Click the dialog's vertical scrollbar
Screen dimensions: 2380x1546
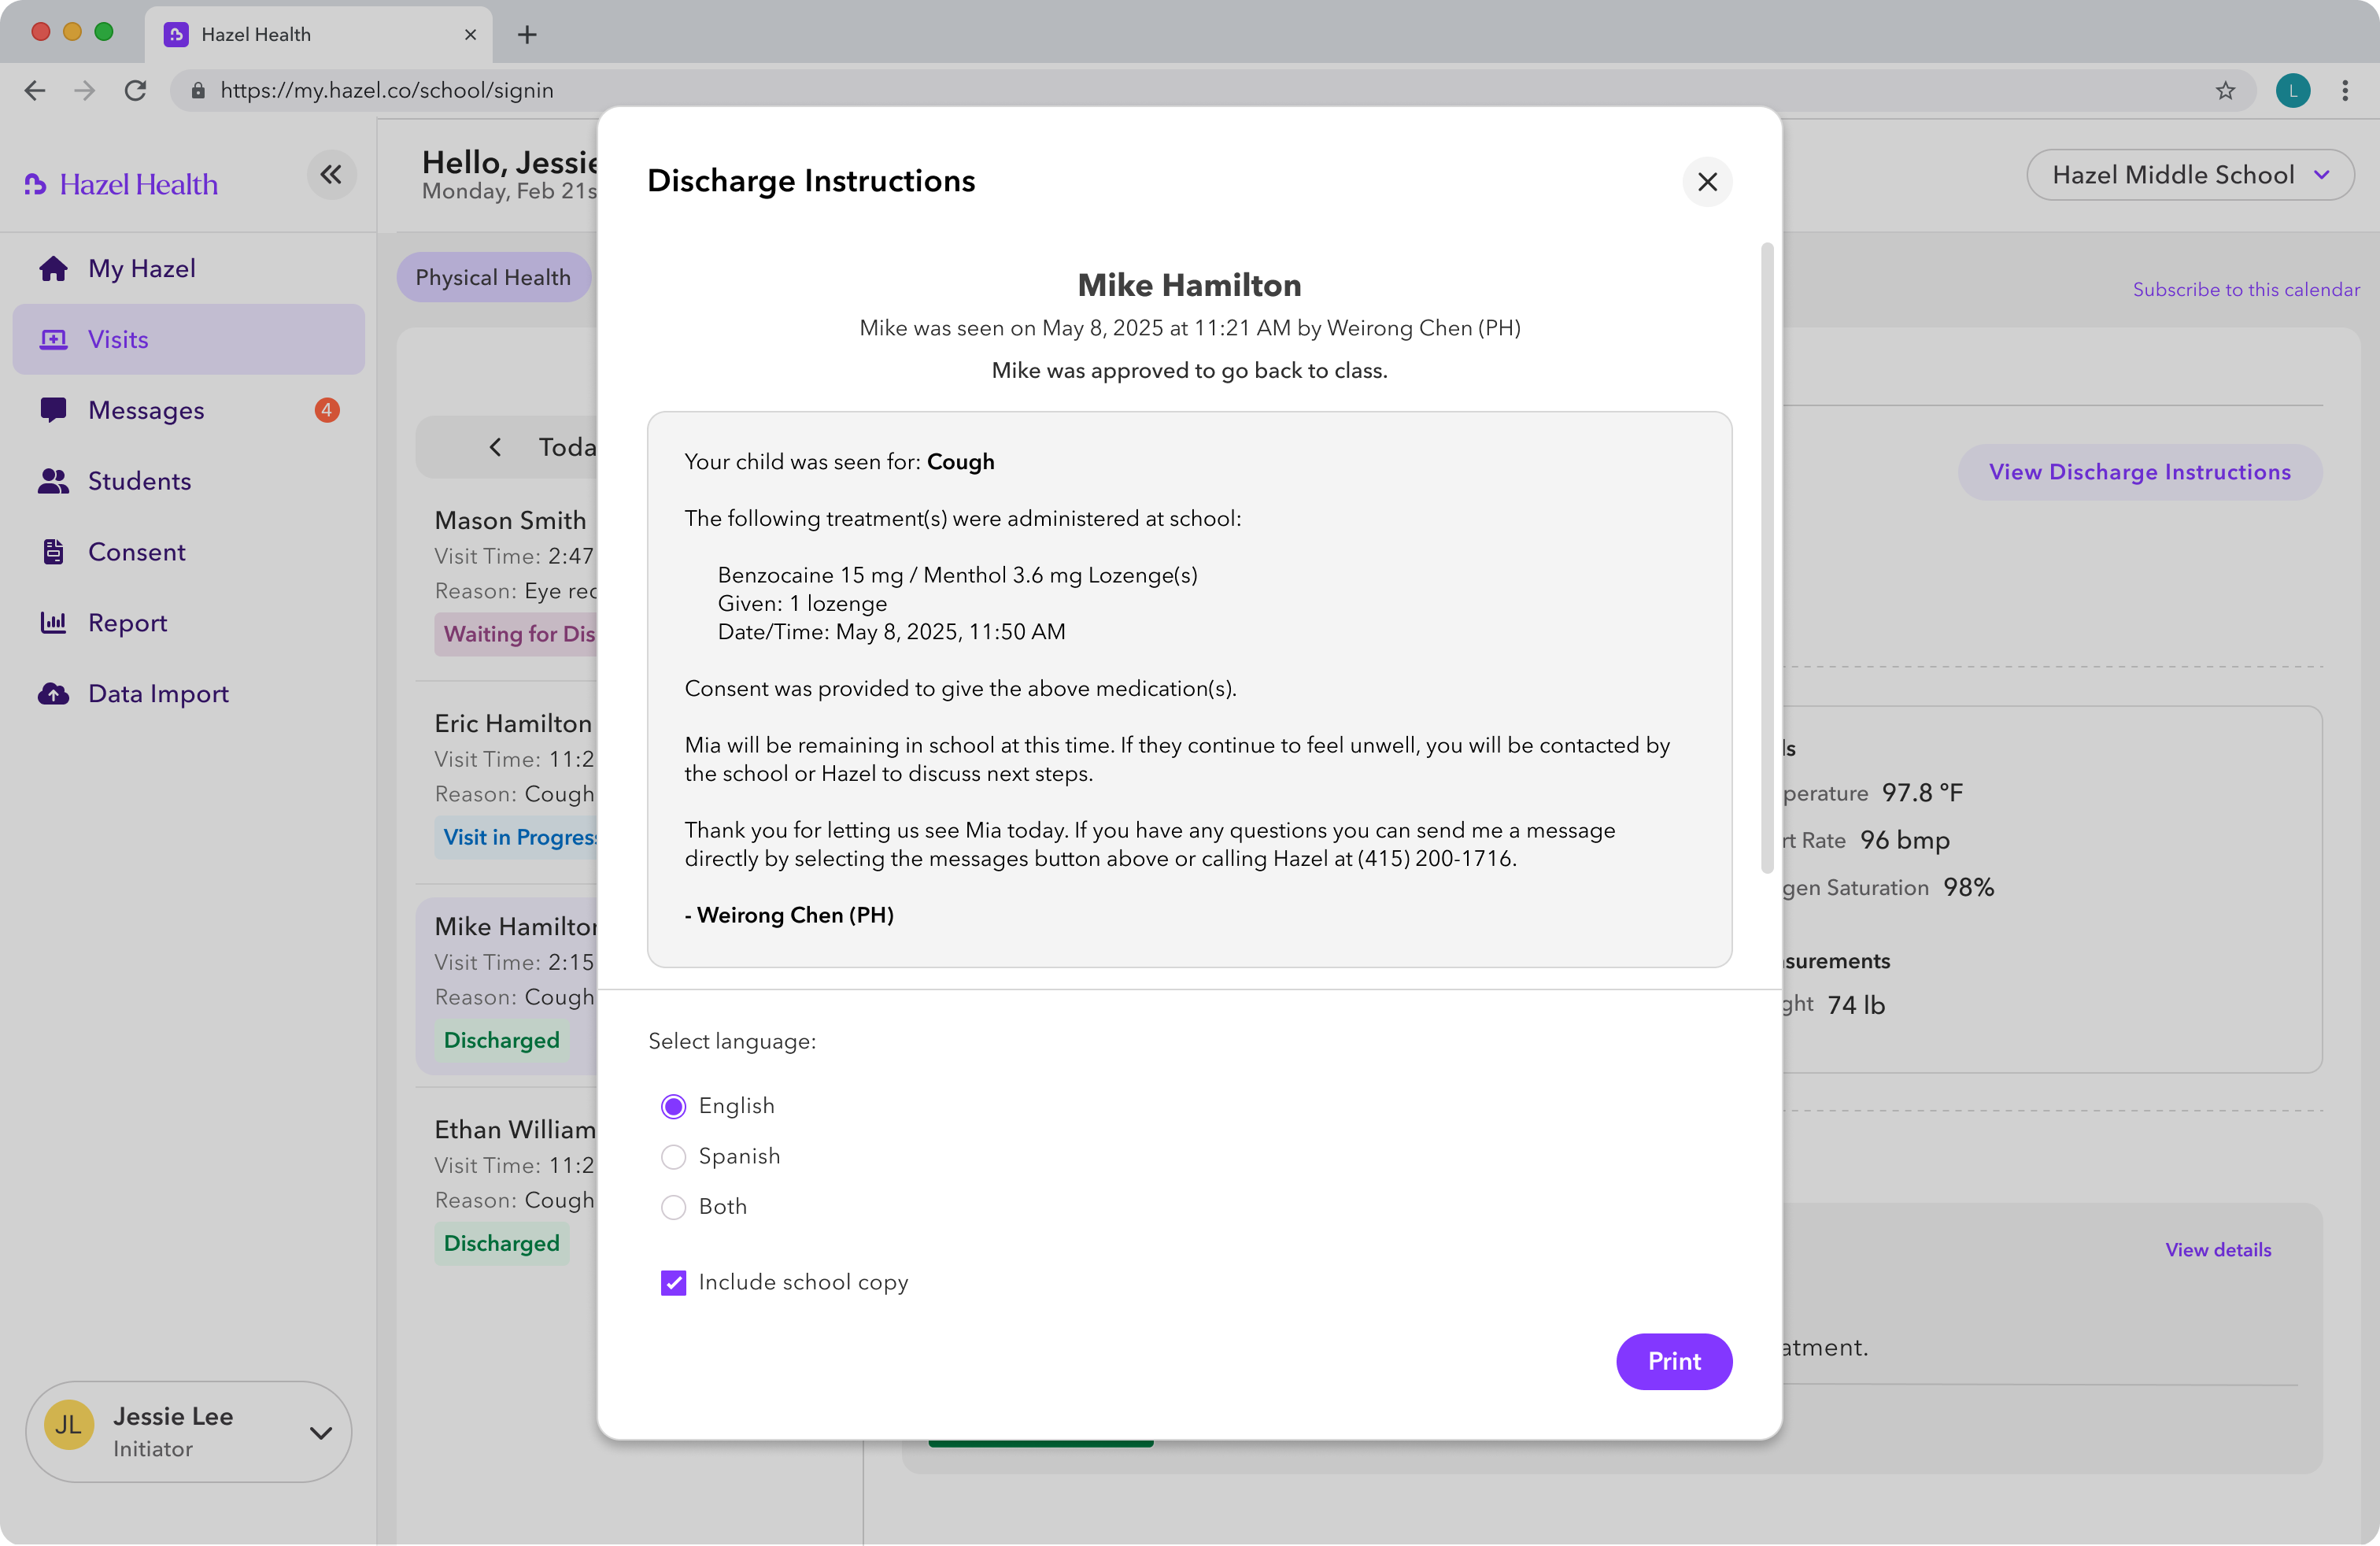coord(1767,558)
